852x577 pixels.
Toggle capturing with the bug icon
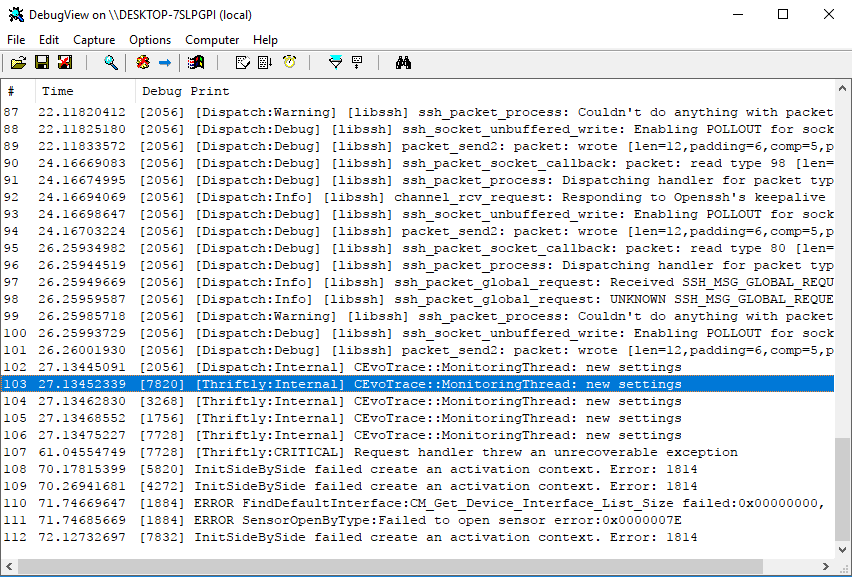pyautogui.click(x=142, y=61)
